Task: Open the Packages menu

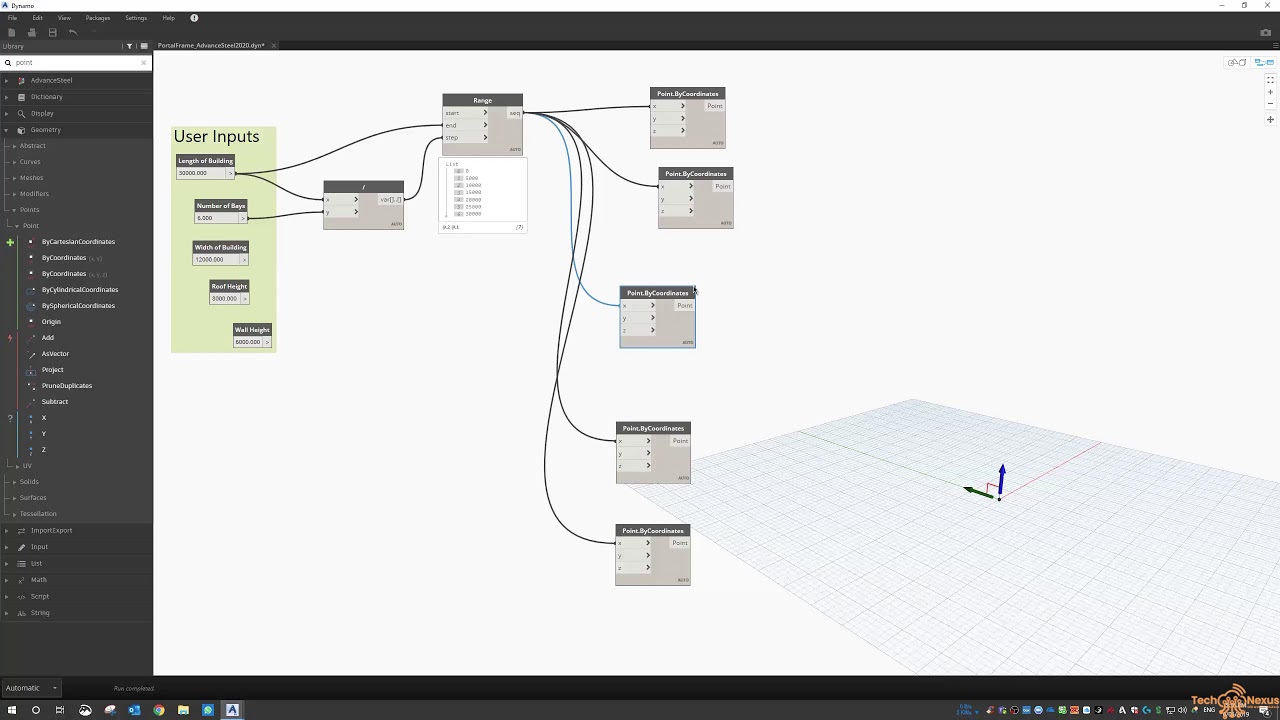Action: coord(98,18)
